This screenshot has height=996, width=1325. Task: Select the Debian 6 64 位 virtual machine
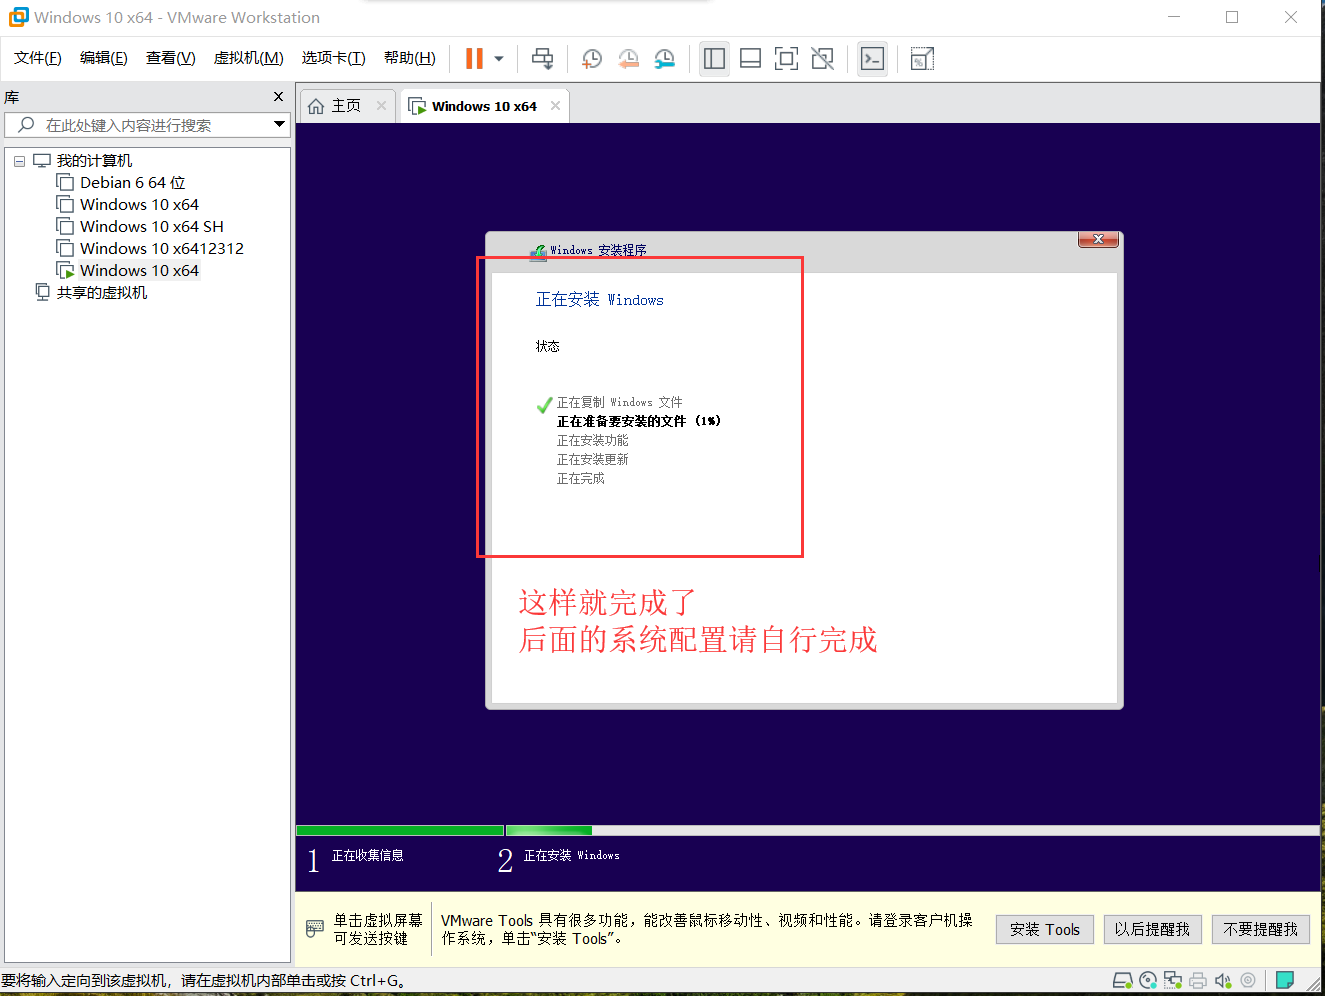pyautogui.click(x=132, y=183)
